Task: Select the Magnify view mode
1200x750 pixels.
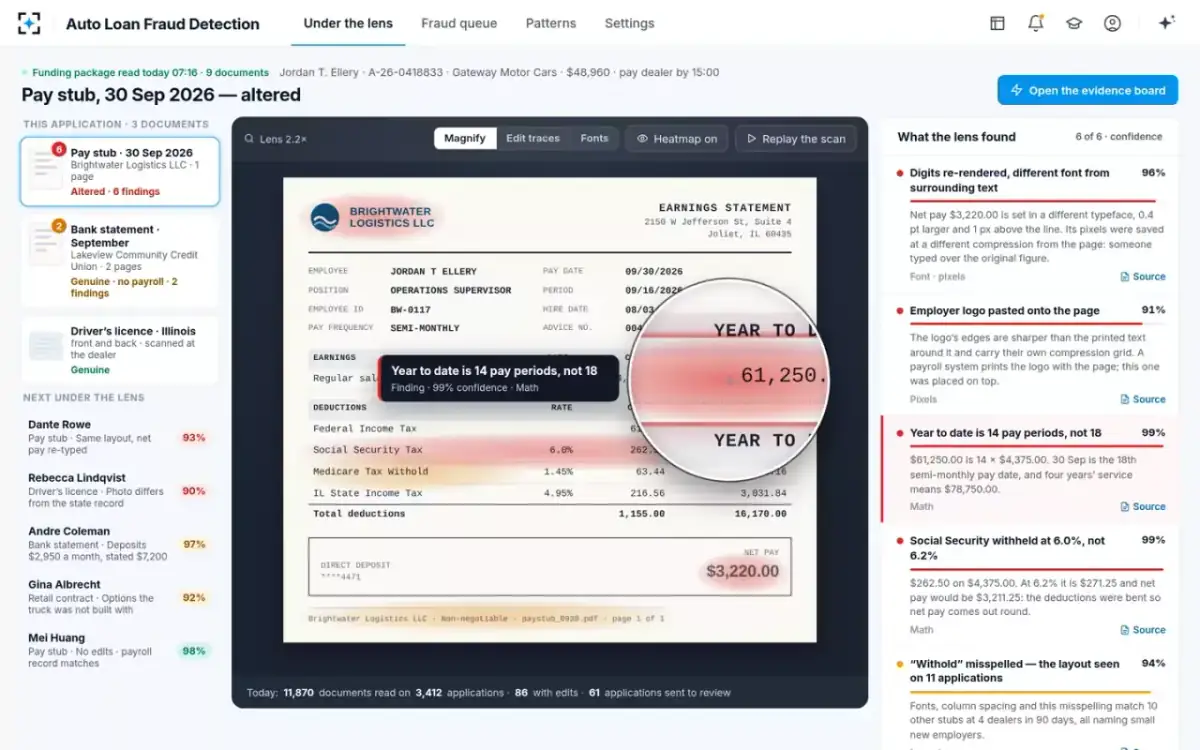Action: 465,139
